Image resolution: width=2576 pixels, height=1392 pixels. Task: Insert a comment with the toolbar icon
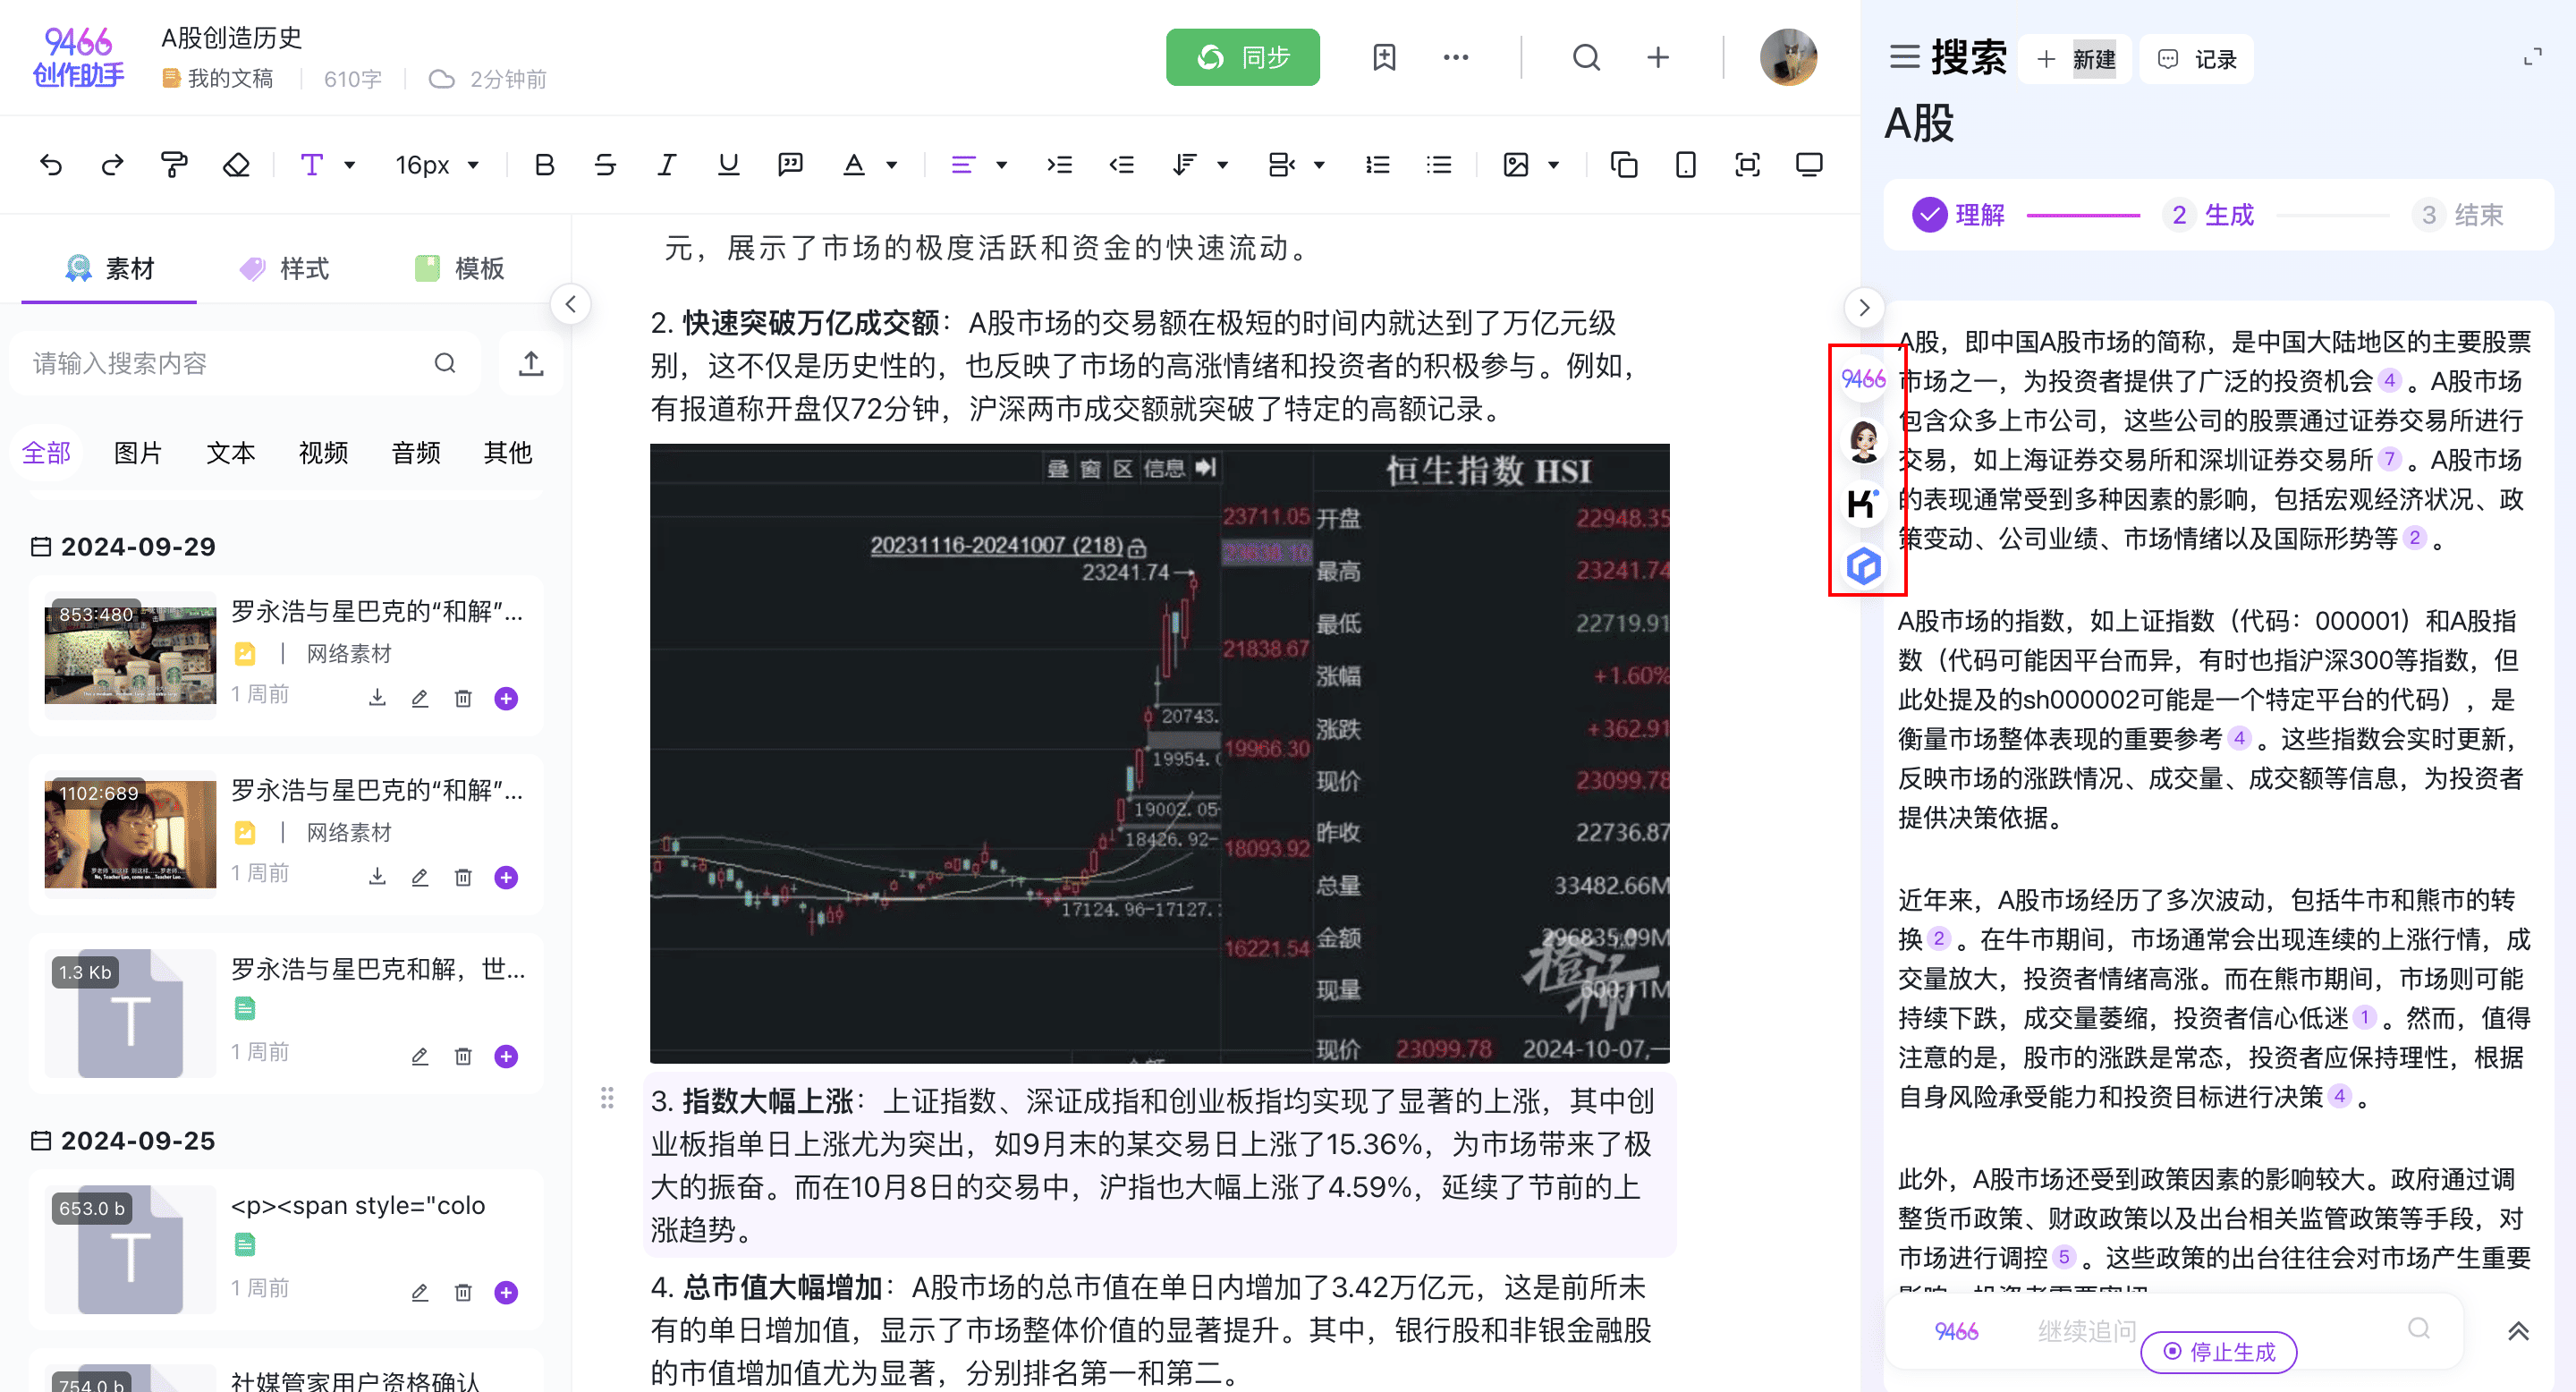[x=790, y=165]
